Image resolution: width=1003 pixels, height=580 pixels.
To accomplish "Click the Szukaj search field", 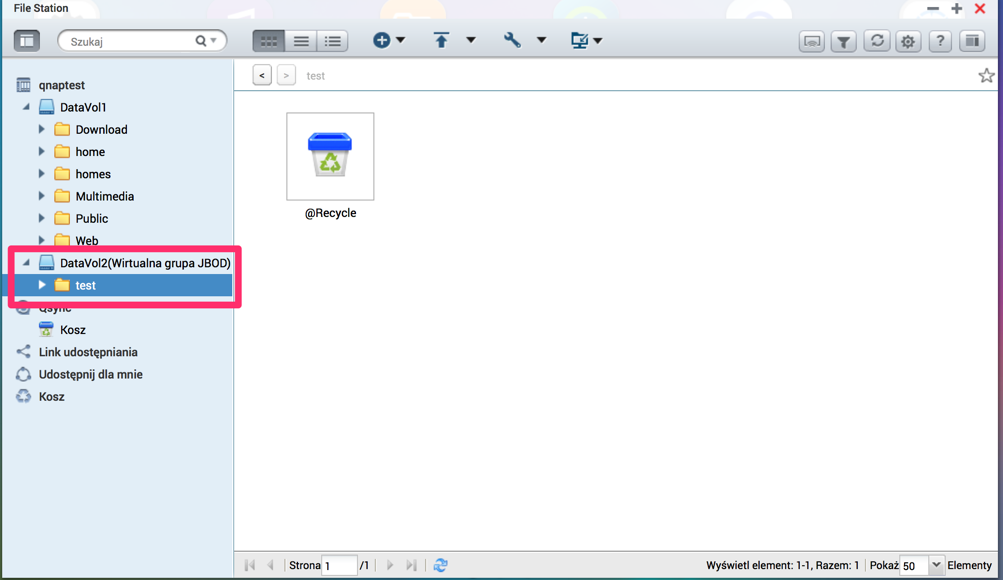I will [130, 41].
